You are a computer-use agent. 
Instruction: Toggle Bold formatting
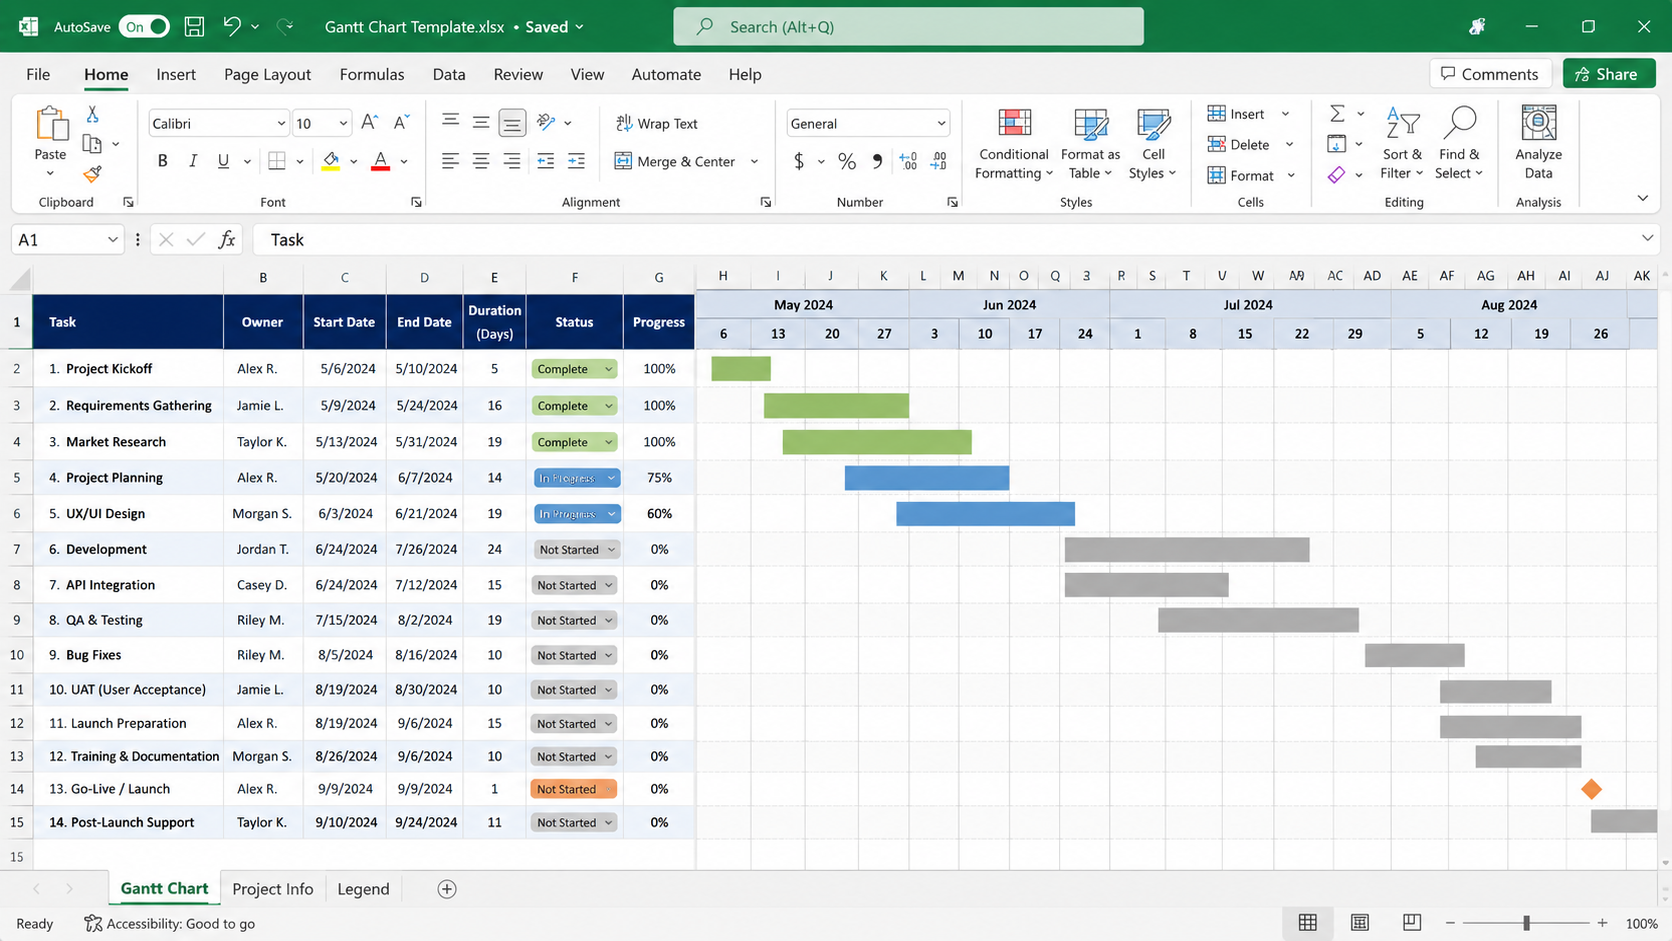coord(163,161)
